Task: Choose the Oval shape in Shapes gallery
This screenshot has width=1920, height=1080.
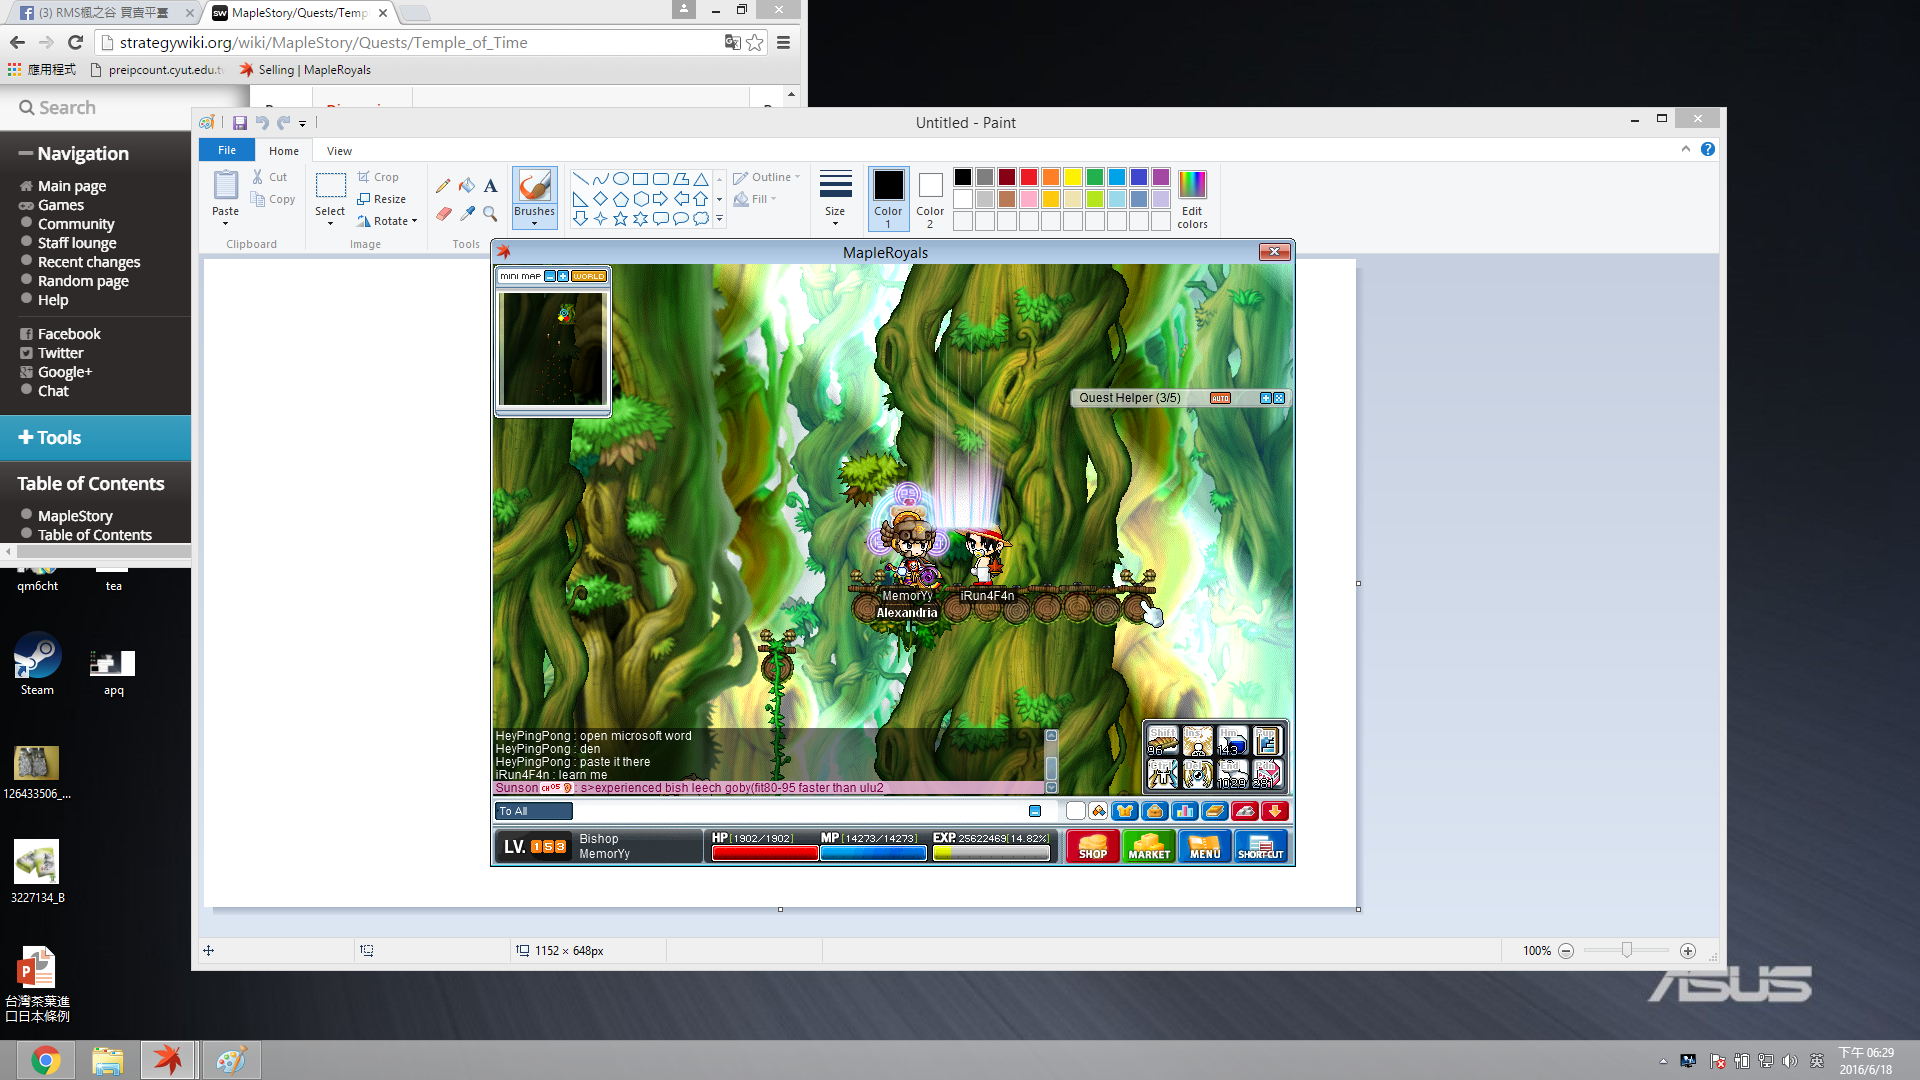Action: (621, 179)
